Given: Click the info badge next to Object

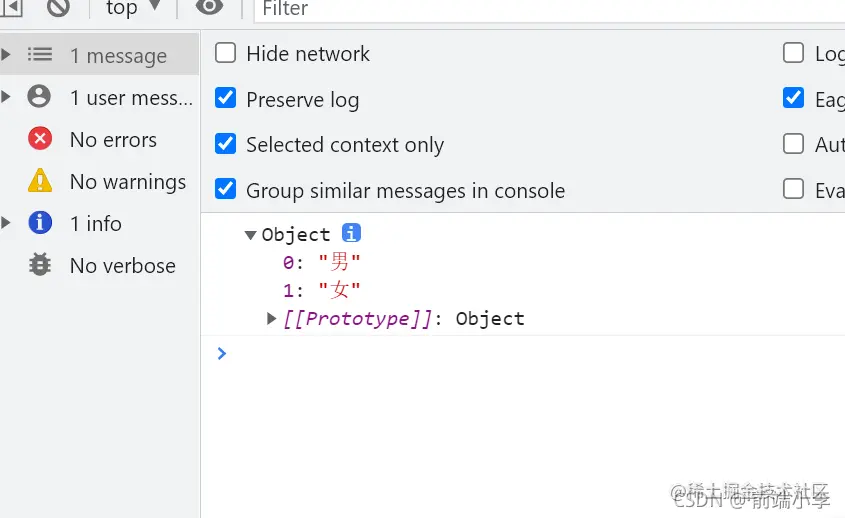Looking at the screenshot, I should [x=351, y=233].
